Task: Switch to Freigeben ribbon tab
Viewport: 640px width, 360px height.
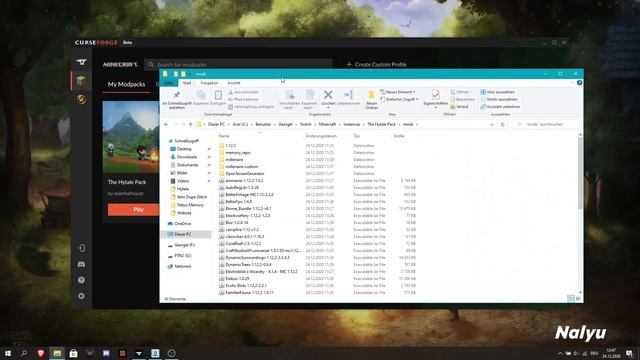Action: point(209,83)
